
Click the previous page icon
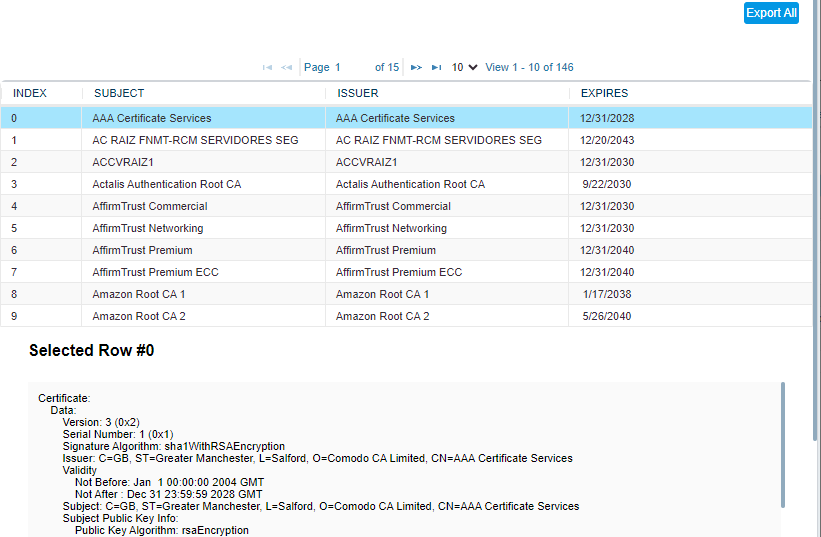click(287, 68)
